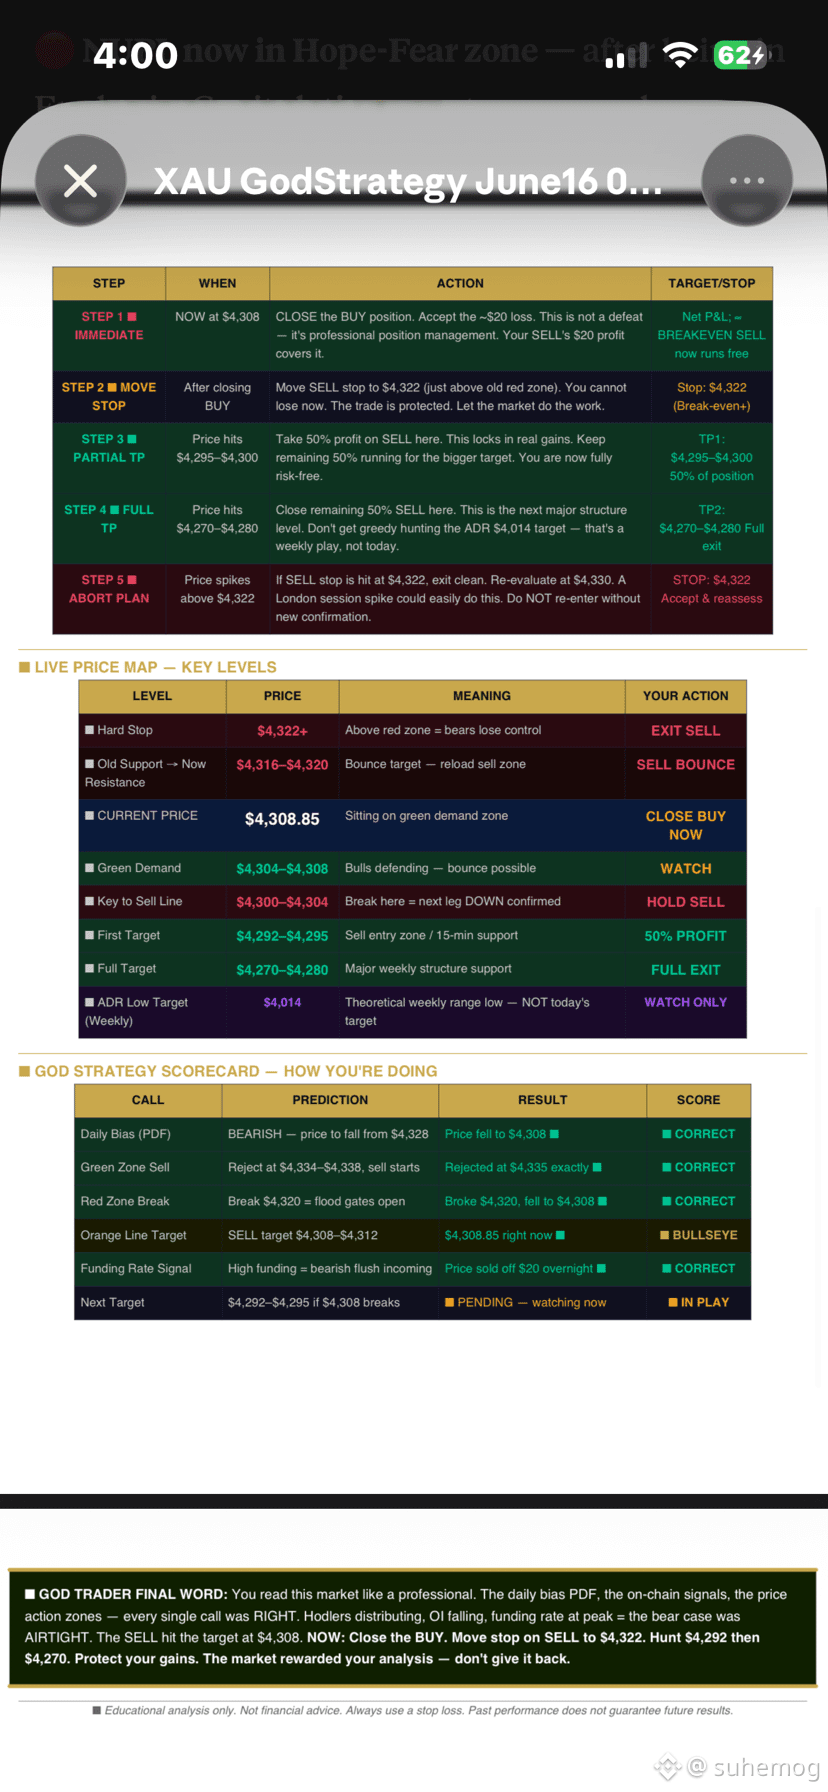
Task: Tap the Green Demand level label
Action: click(x=133, y=868)
